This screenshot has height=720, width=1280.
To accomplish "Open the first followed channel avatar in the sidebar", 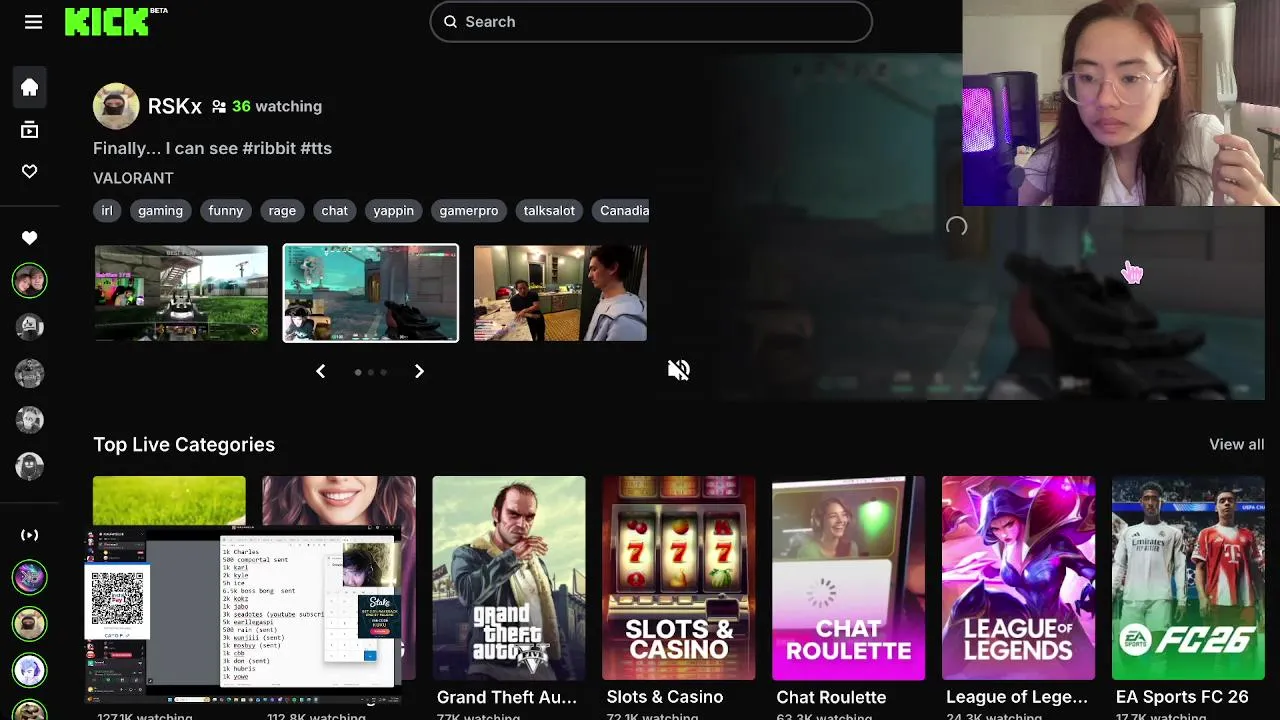I will click(29, 281).
